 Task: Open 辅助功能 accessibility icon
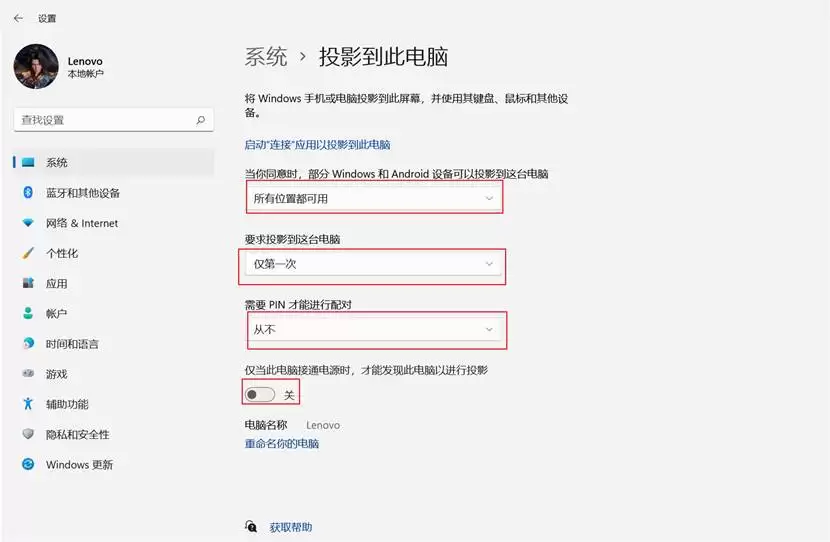point(28,404)
